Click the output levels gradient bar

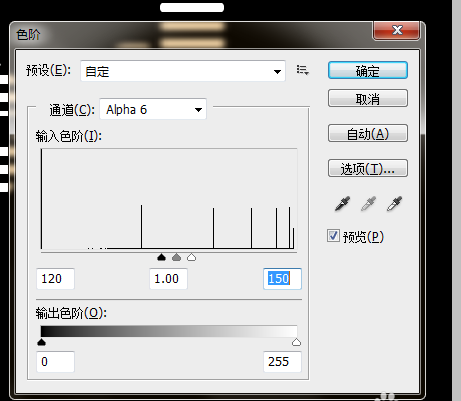click(169, 331)
